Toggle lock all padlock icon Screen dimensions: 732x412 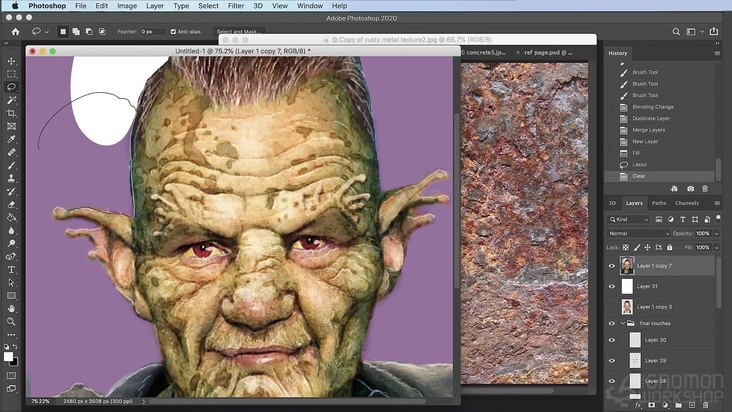[x=669, y=247]
